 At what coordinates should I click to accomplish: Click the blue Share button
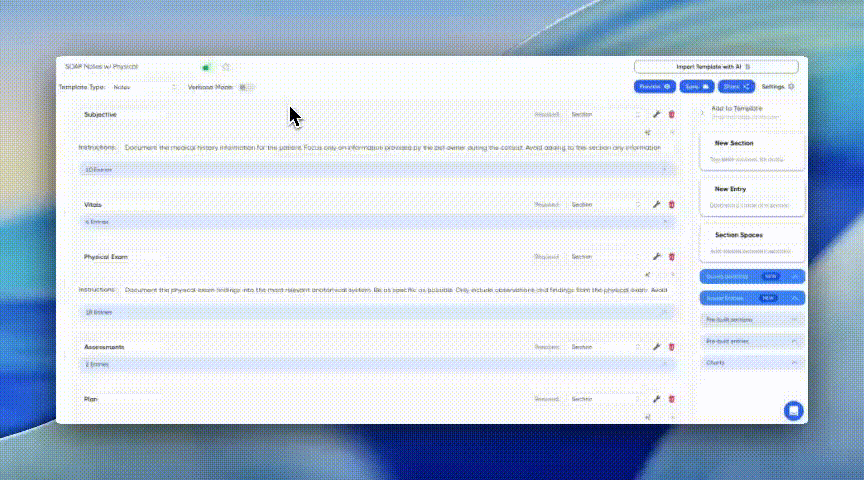736,87
